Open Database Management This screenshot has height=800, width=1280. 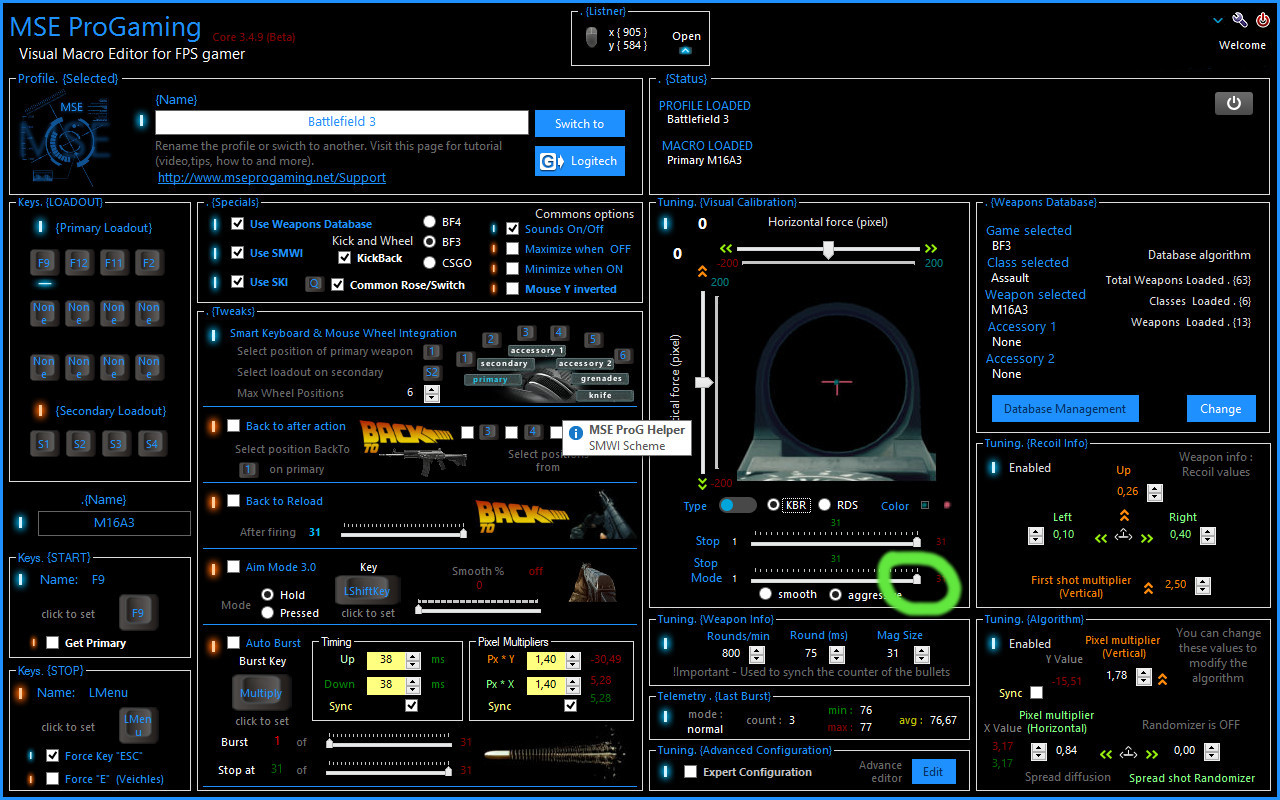pos(1064,408)
